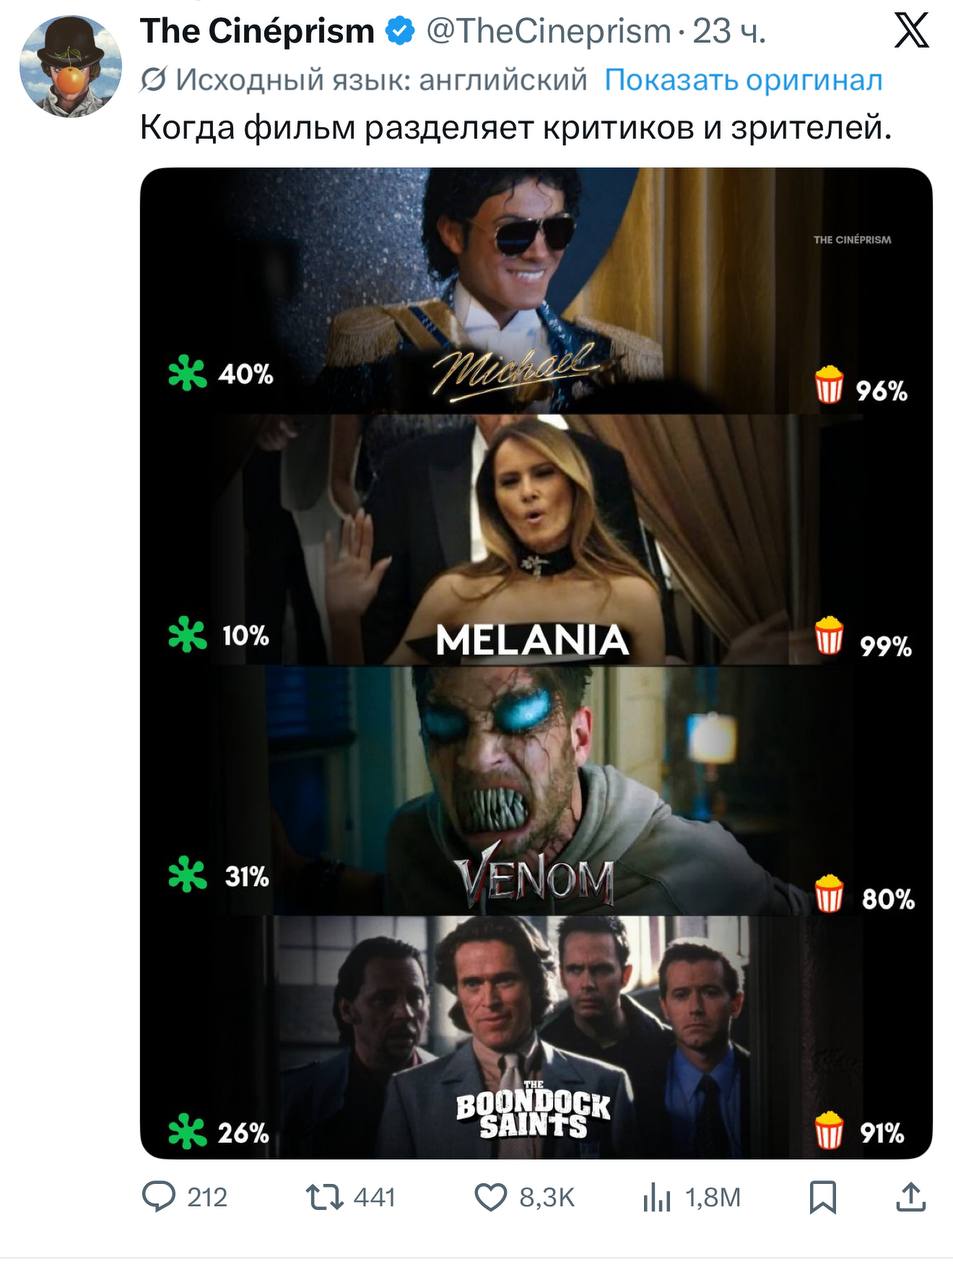Image resolution: width=953 pixels, height=1280 pixels.
Task: Open The Cinéprism profile avatar
Action: 70,67
